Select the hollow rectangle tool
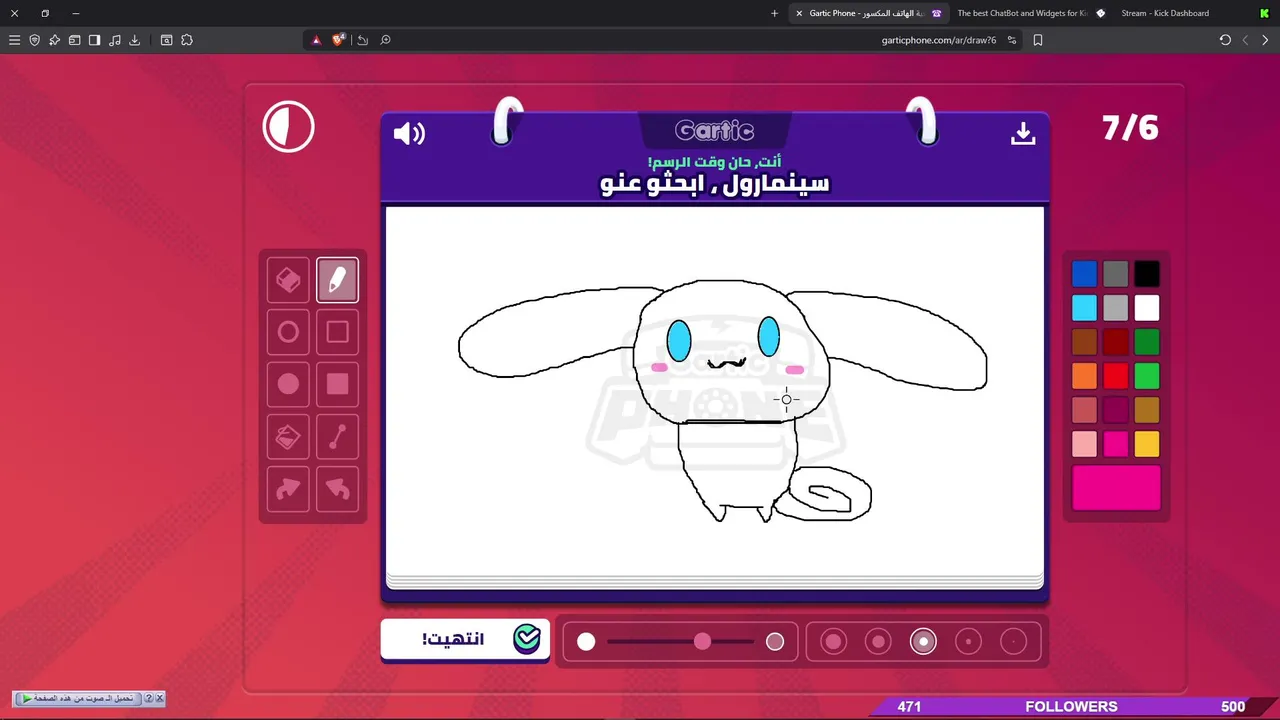Screen dimensions: 1280x720 pos(337,332)
